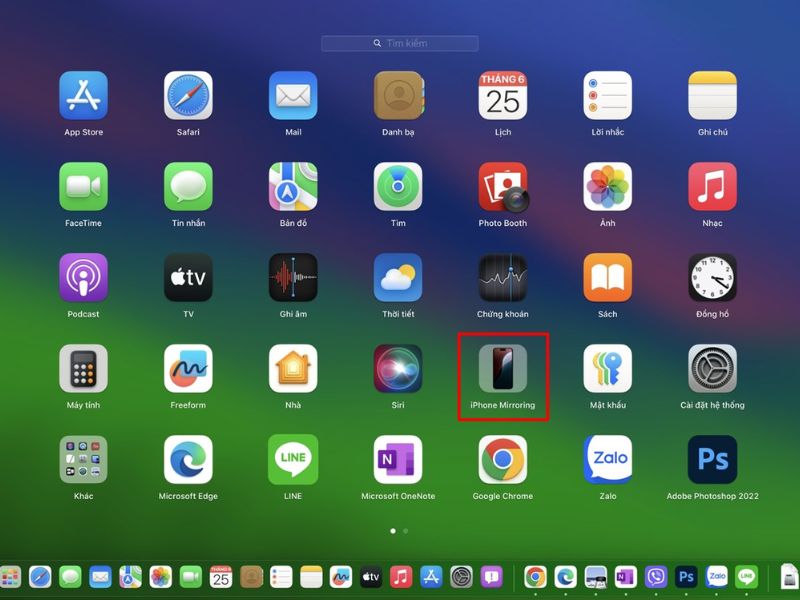
Task: Open Ghi chú notes app in Launchpad
Action: (x=712, y=95)
